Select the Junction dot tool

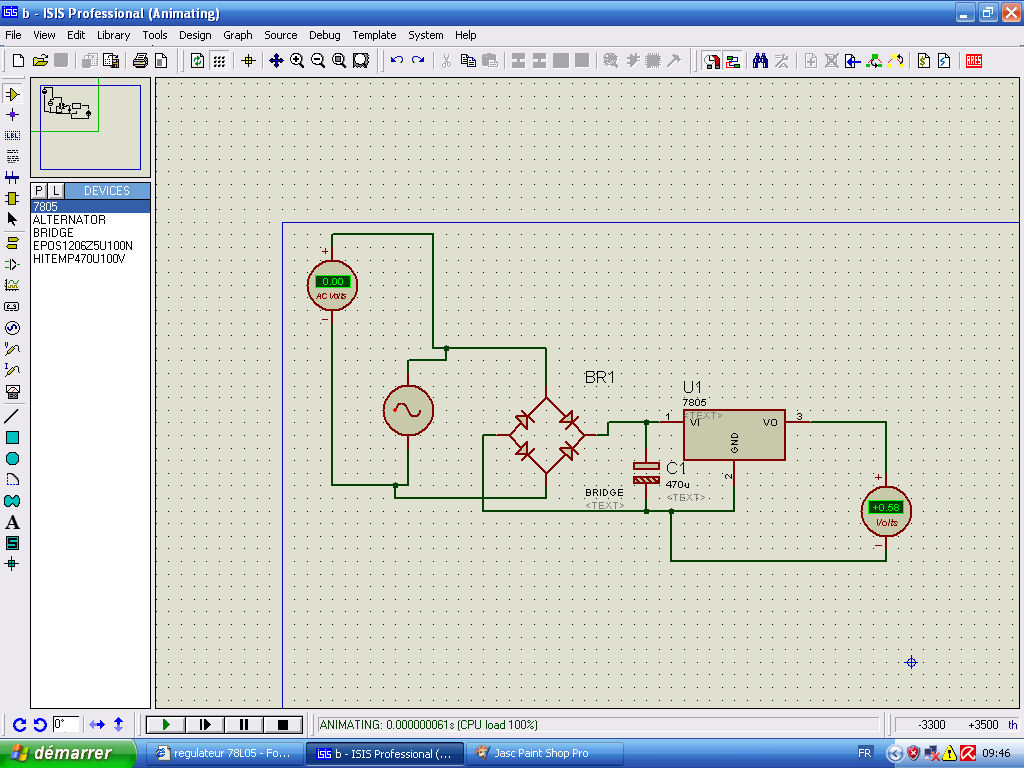pos(12,115)
